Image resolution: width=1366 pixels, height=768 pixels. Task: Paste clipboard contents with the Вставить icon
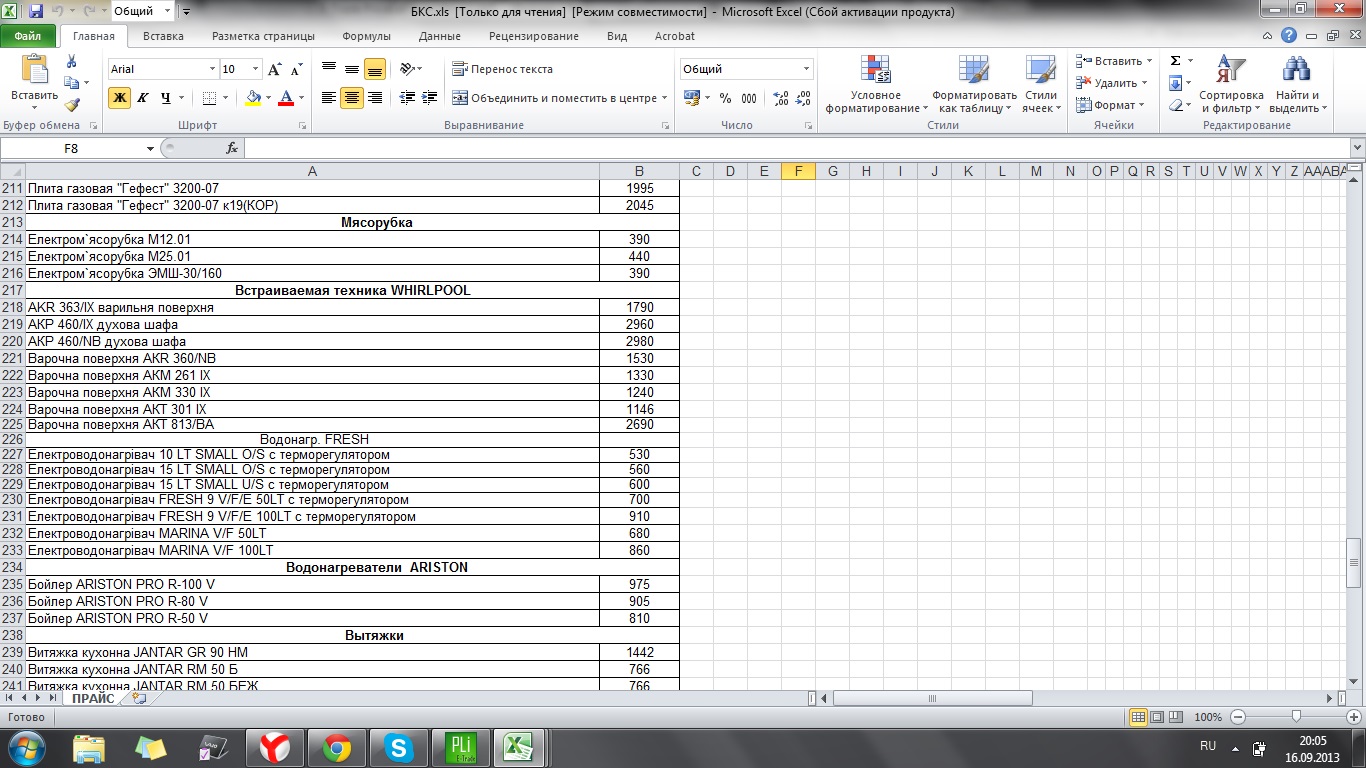(x=35, y=69)
